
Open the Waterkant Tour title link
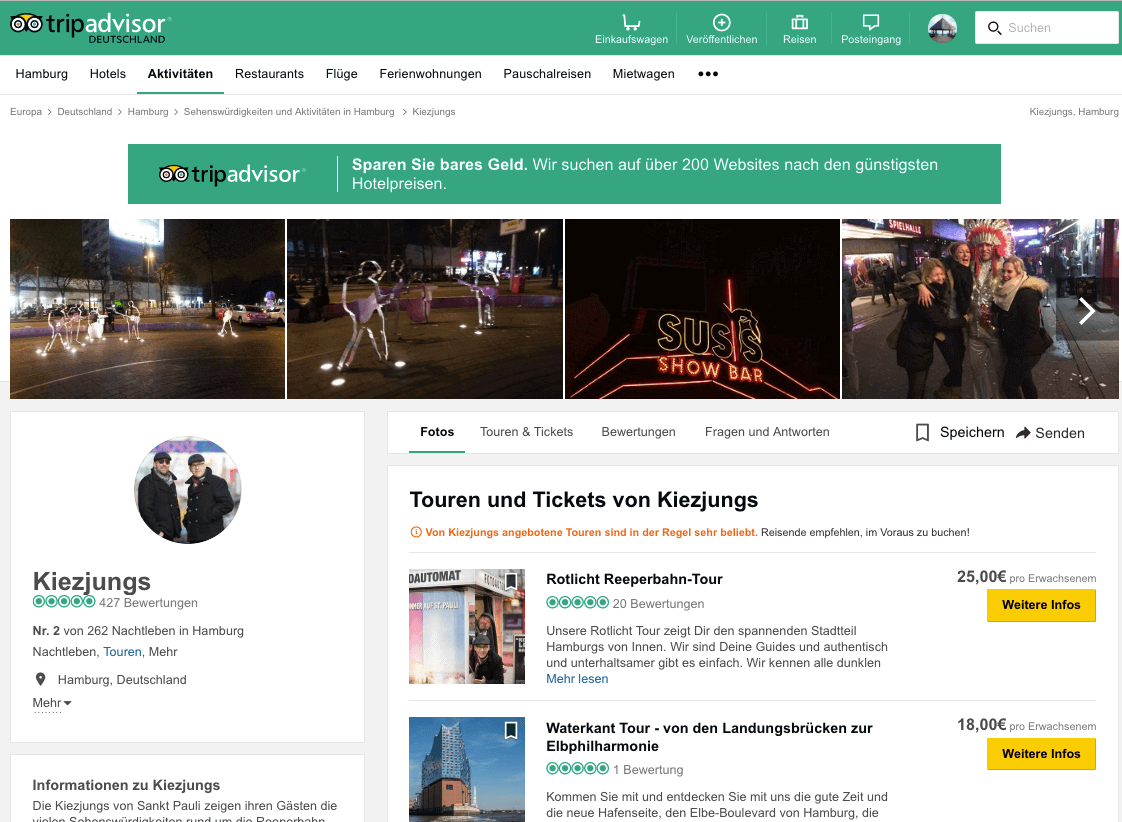click(x=709, y=737)
